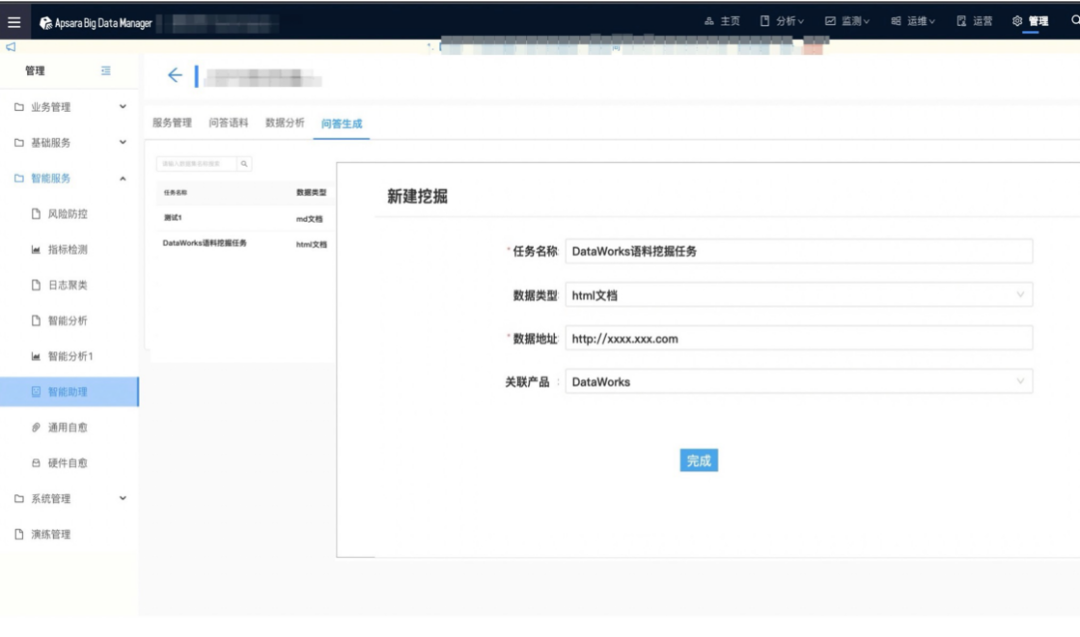Click the folder icon beside 业务管理
Viewport: 1080px width, 637px height.
19,107
